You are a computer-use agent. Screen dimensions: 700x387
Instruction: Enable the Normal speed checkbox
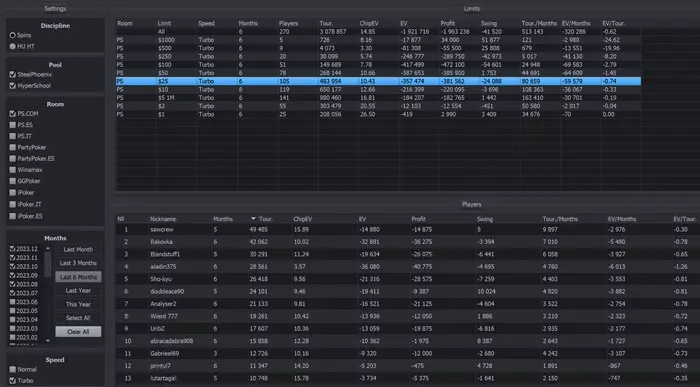pyautogui.click(x=12, y=369)
